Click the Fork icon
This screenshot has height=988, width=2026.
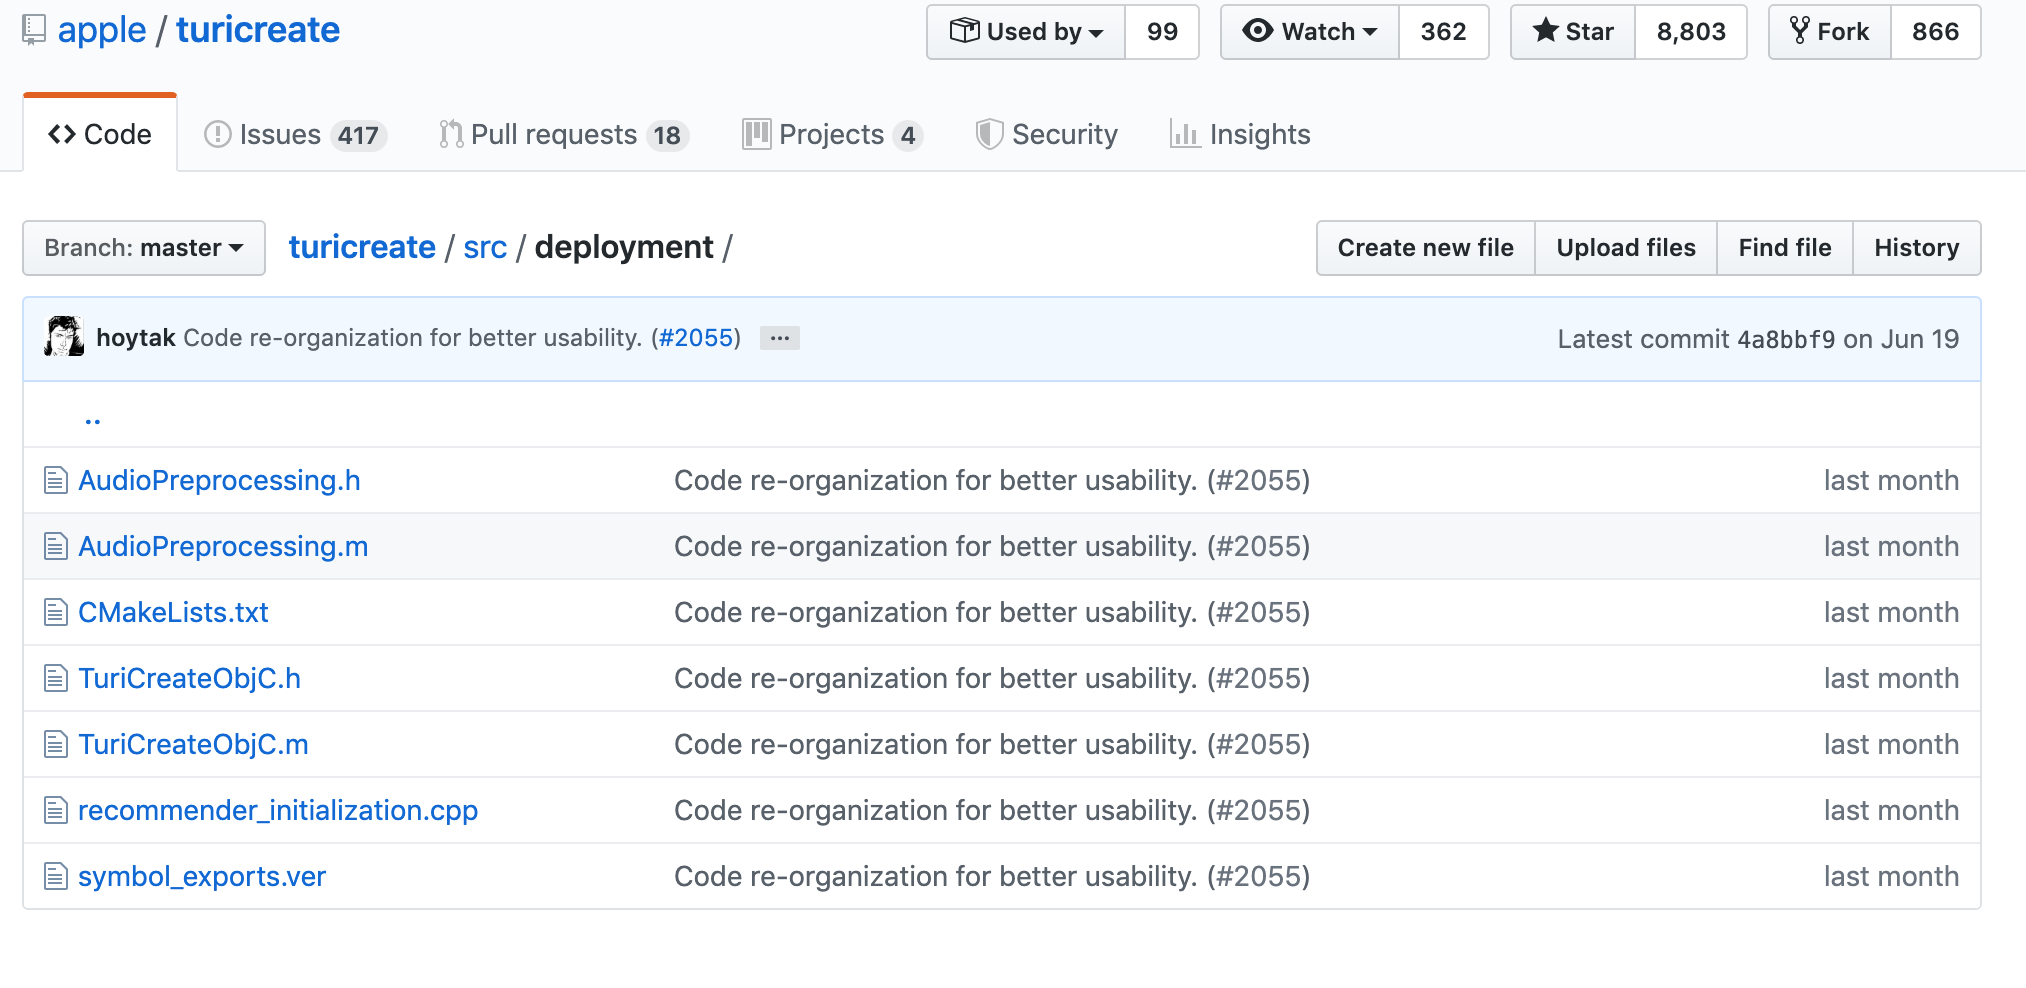1801,31
